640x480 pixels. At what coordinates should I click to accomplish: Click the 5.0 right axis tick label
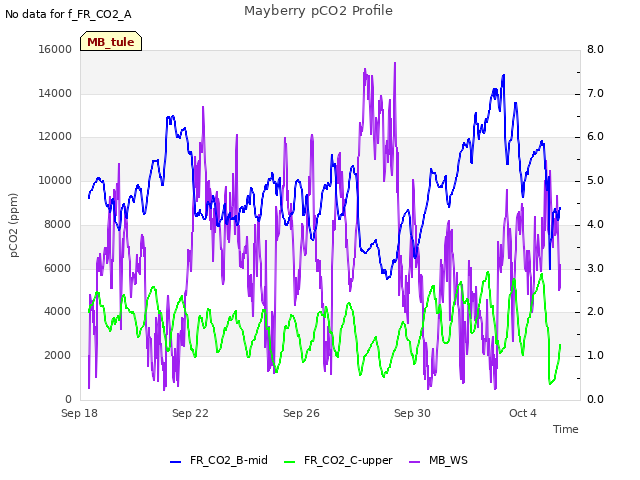(x=595, y=180)
